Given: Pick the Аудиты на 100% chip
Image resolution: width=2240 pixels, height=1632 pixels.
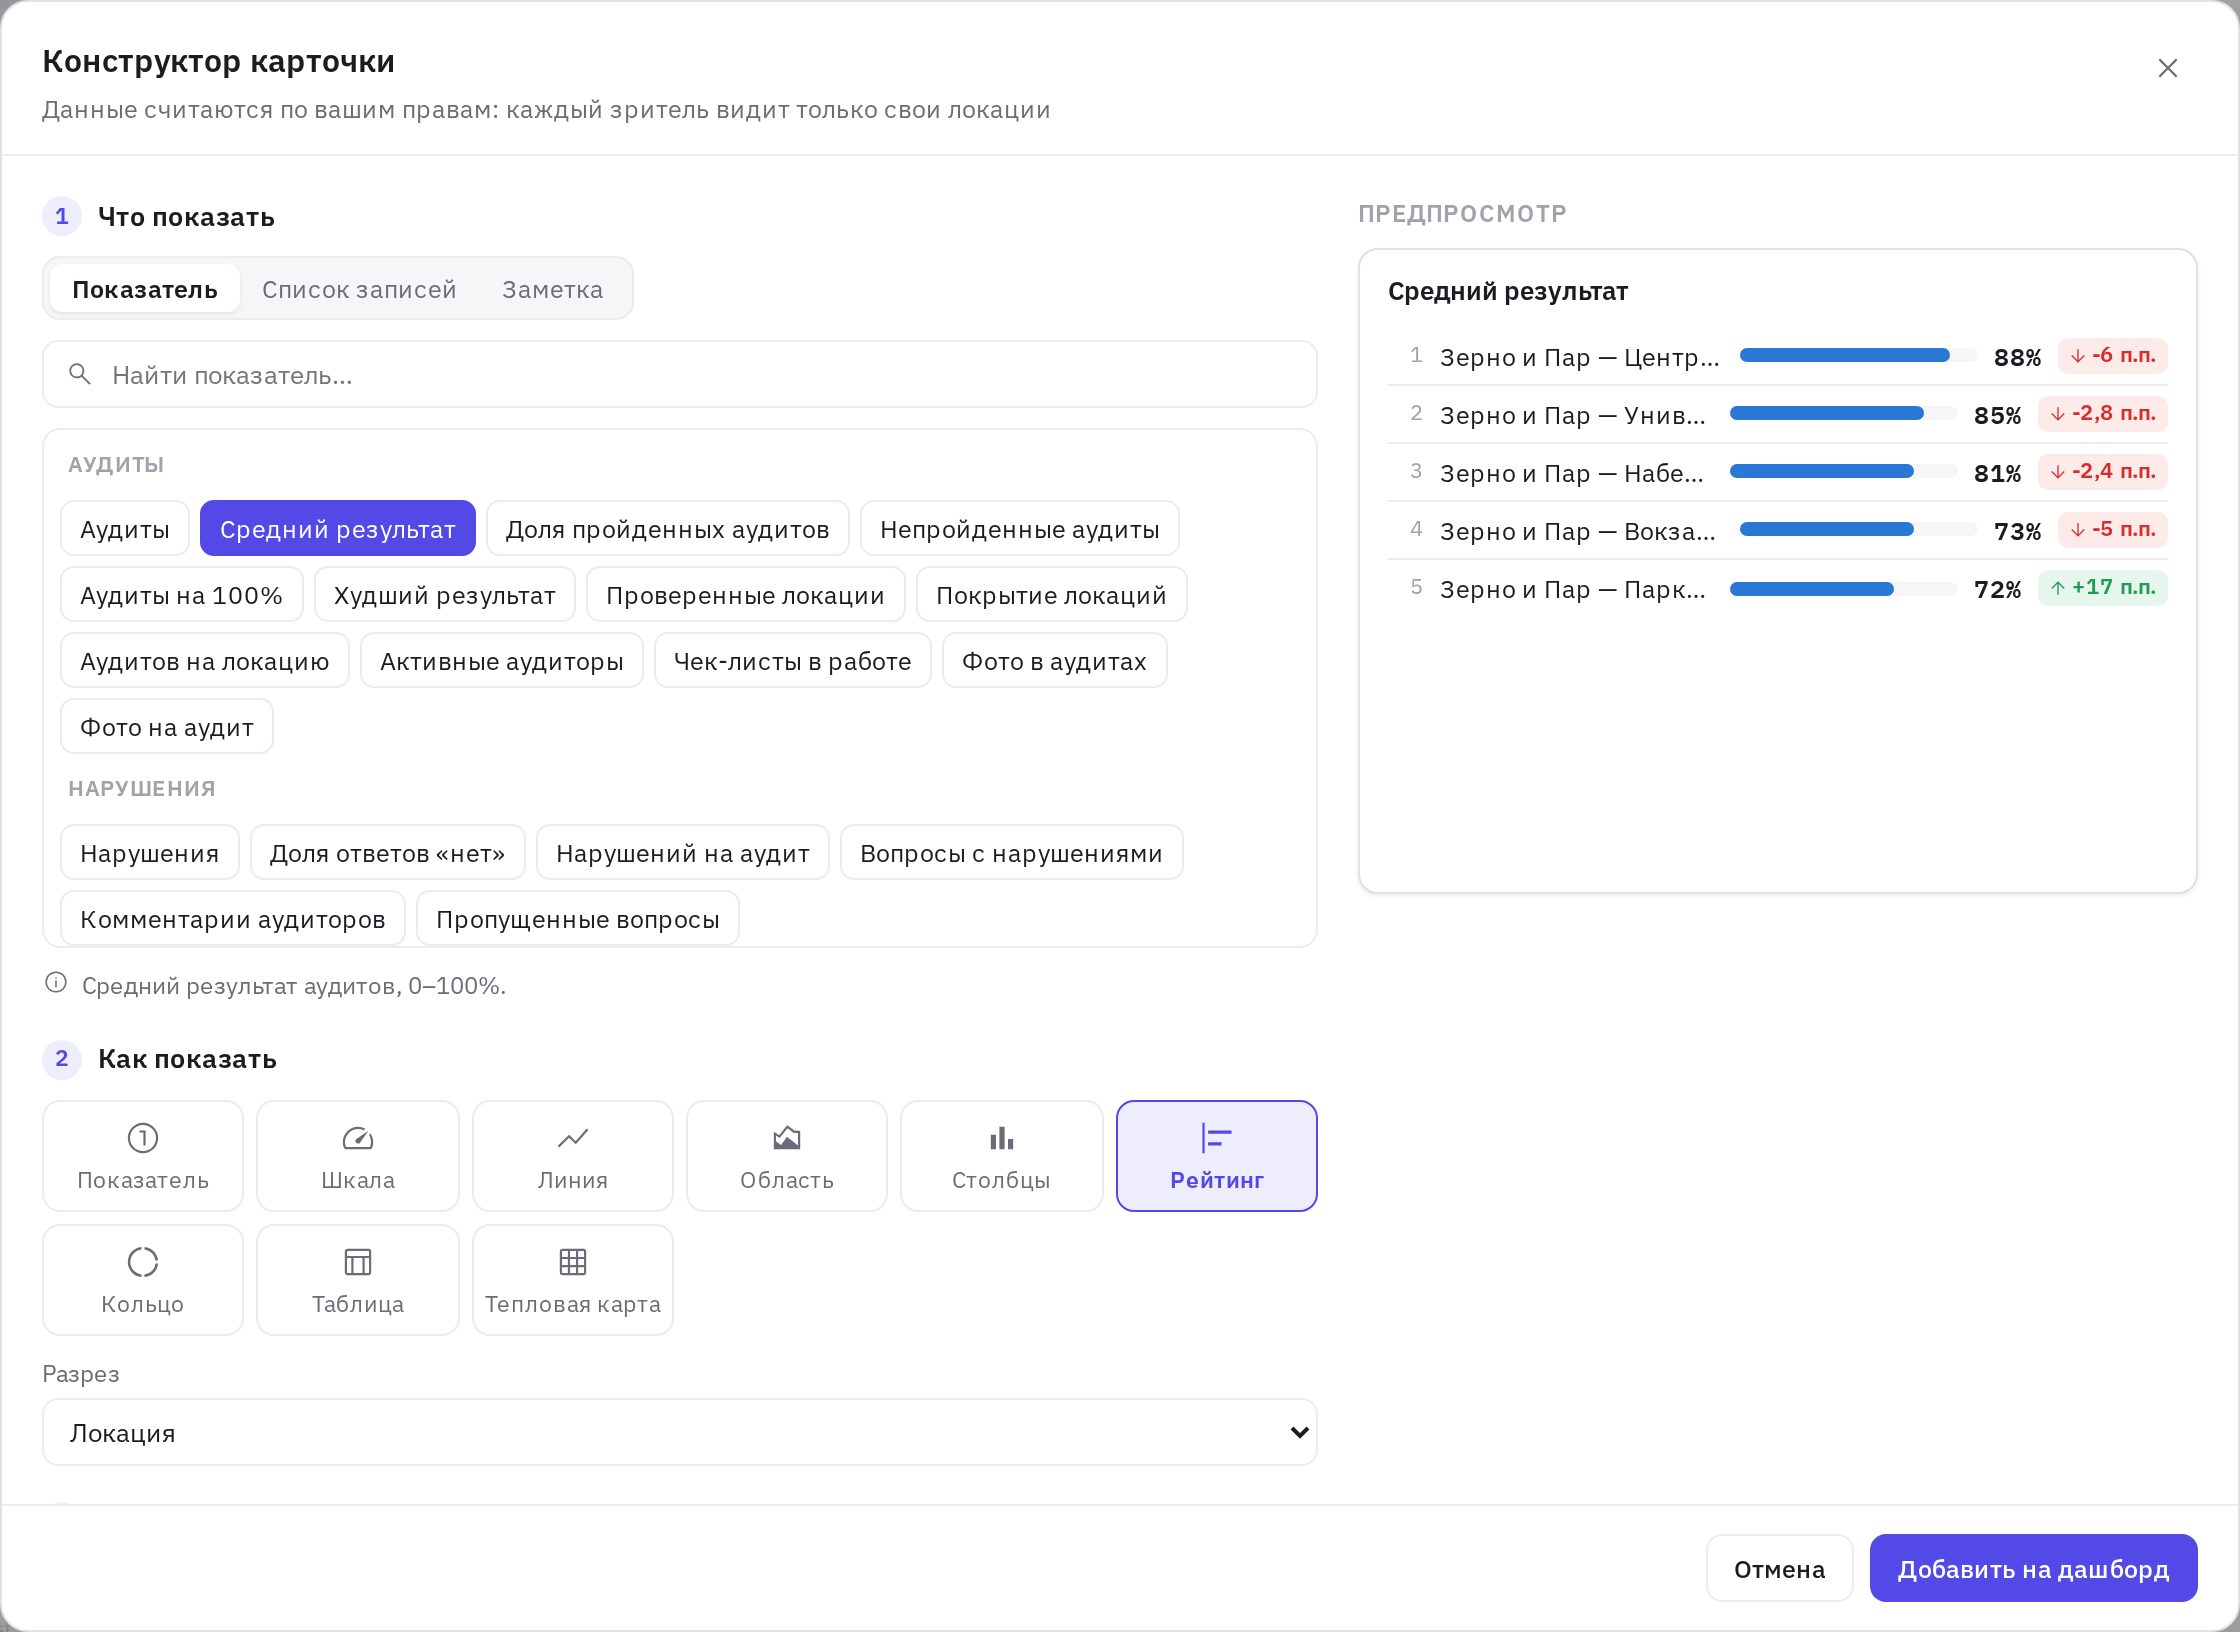Looking at the screenshot, I should tap(182, 594).
